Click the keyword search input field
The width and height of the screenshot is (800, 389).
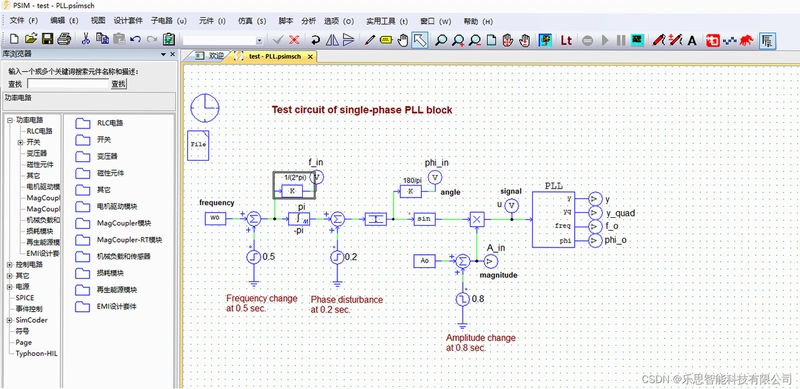pyautogui.click(x=68, y=84)
